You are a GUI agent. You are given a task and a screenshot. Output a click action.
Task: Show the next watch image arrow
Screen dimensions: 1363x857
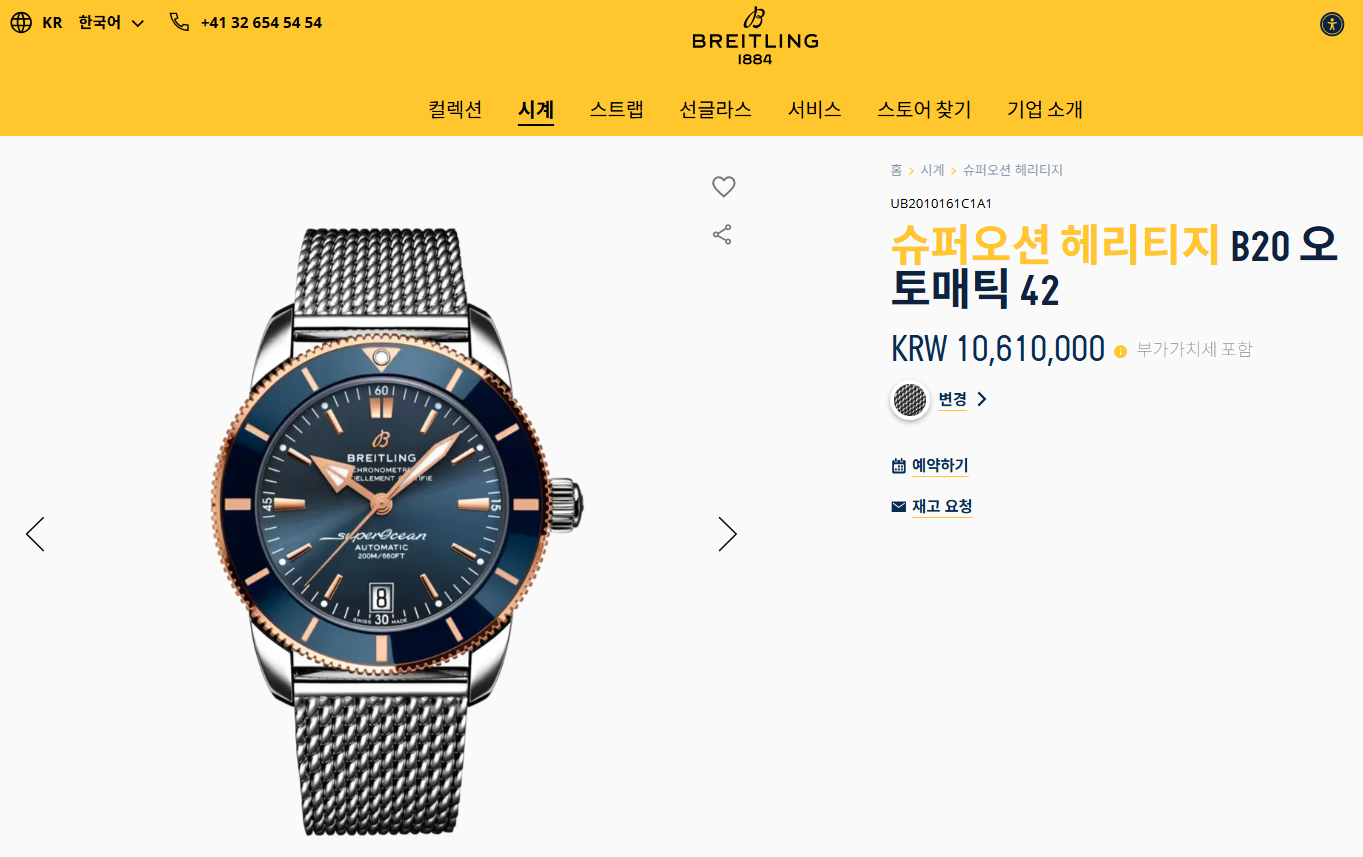coord(727,534)
